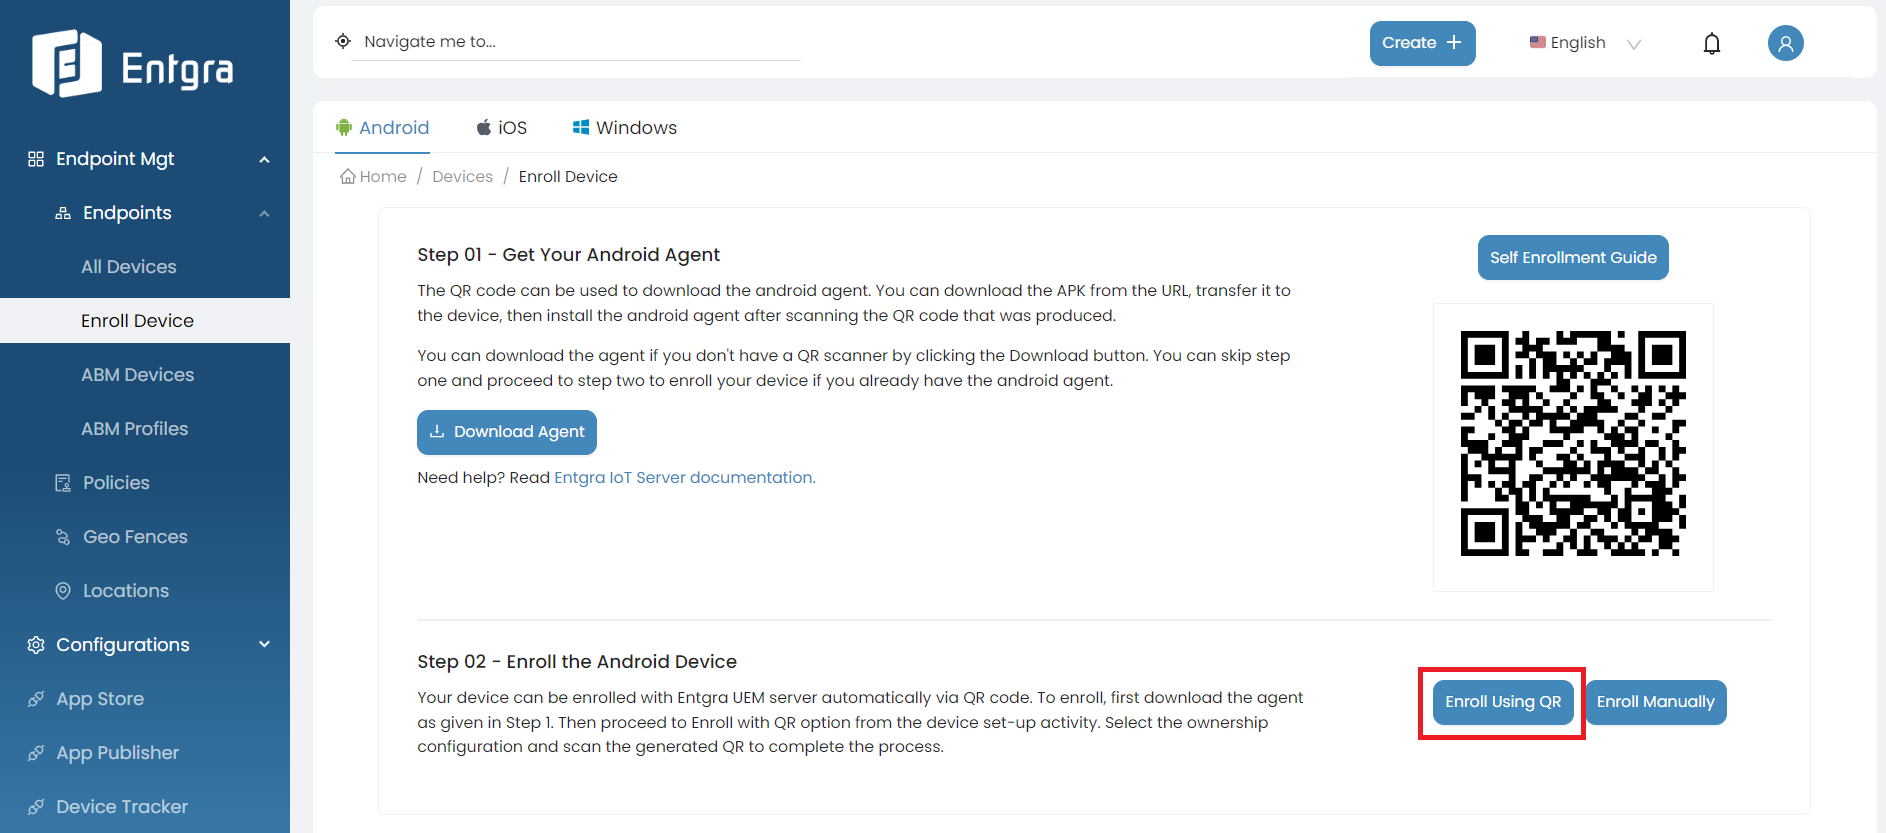Click the agent download QR code image

[1573, 443]
